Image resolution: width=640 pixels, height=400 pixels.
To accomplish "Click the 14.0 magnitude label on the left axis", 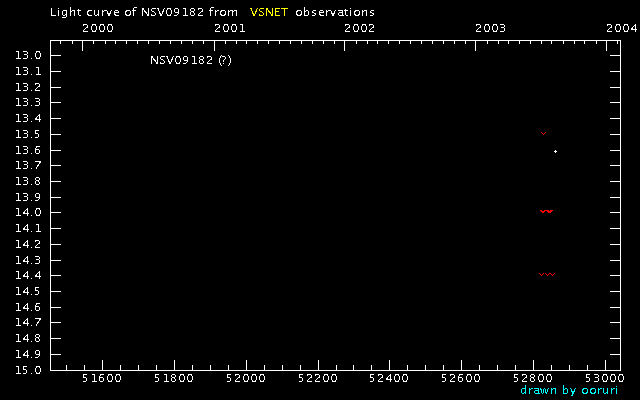I will (29, 212).
